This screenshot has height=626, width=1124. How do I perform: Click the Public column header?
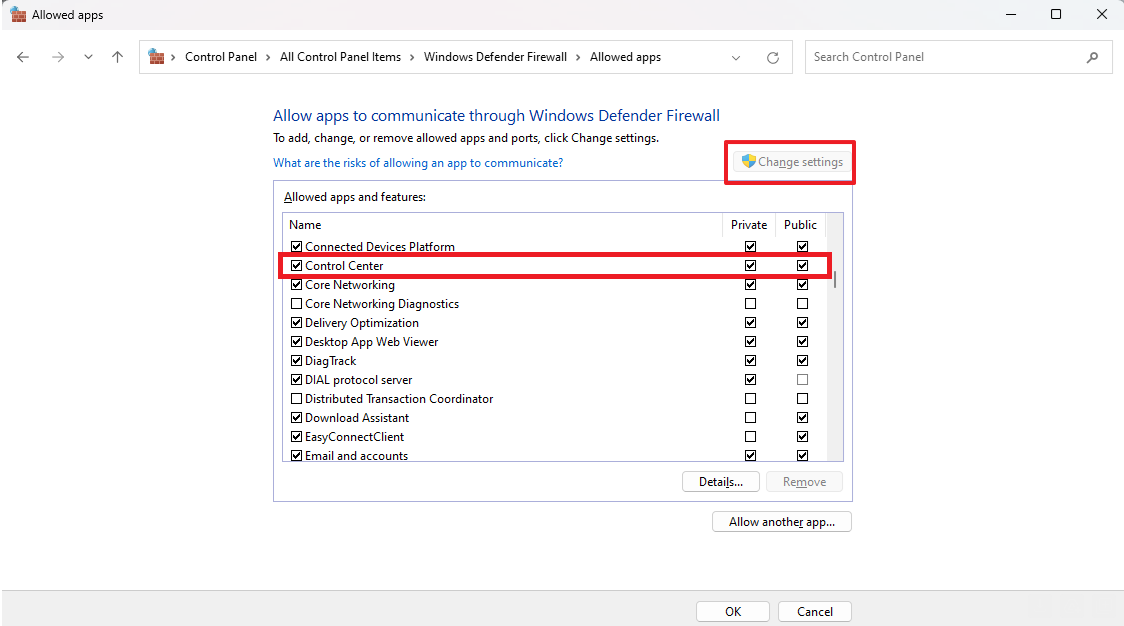(800, 225)
